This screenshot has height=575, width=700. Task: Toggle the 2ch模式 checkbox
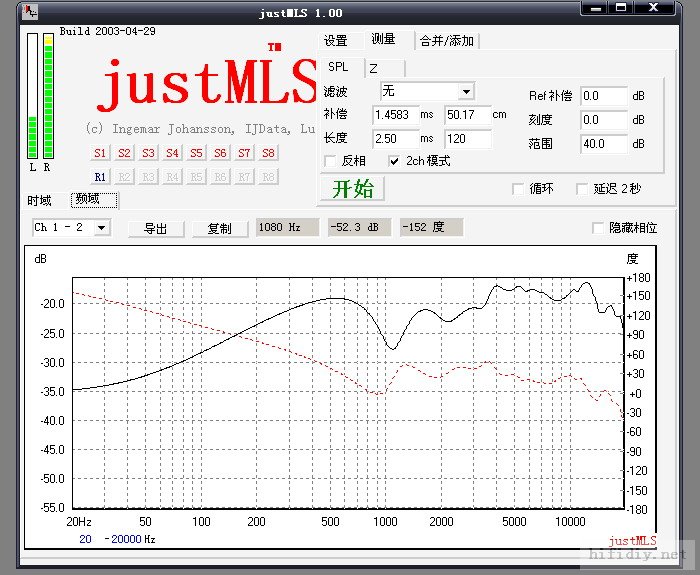[395, 161]
